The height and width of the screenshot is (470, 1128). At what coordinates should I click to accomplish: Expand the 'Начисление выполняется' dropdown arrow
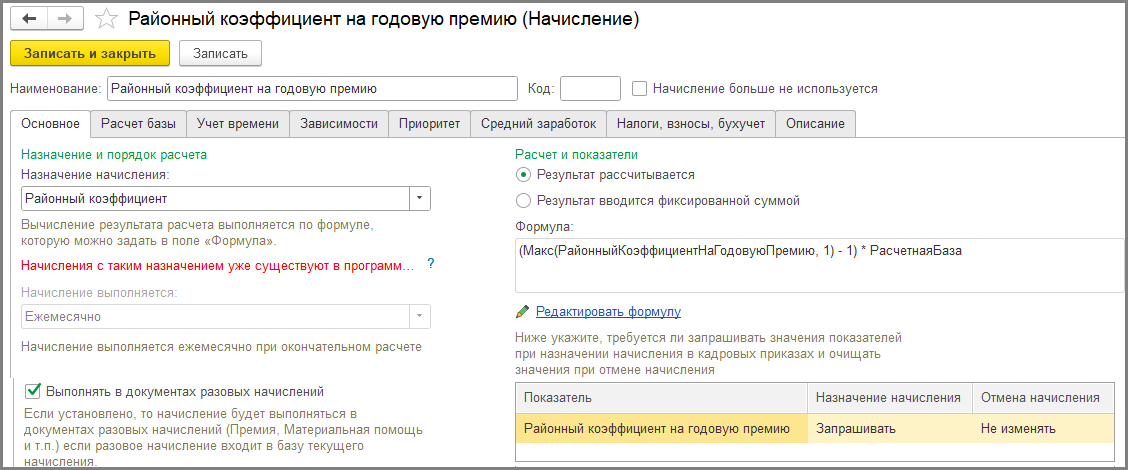pos(420,317)
